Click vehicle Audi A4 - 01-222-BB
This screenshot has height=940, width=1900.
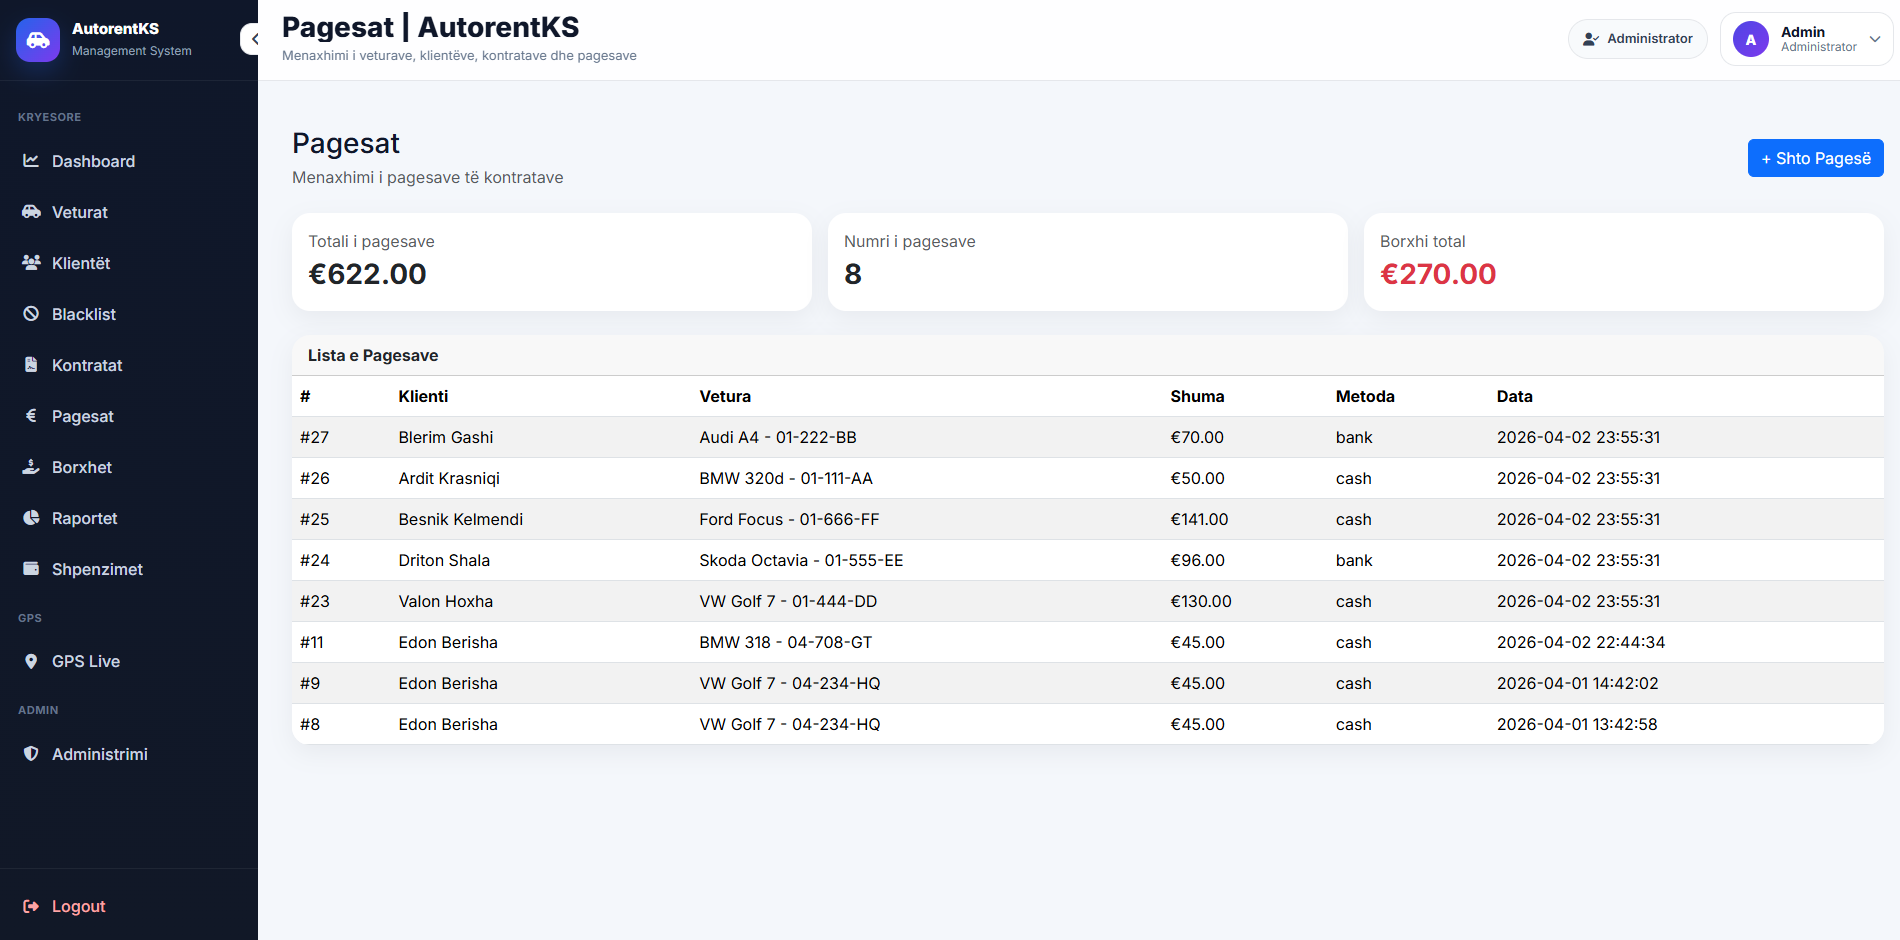pyautogui.click(x=778, y=437)
